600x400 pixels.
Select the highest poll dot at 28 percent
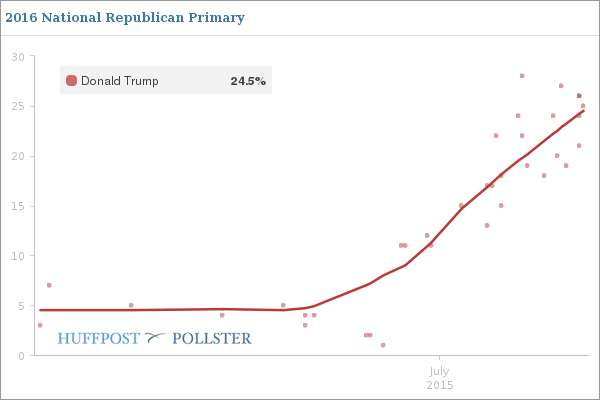(522, 76)
